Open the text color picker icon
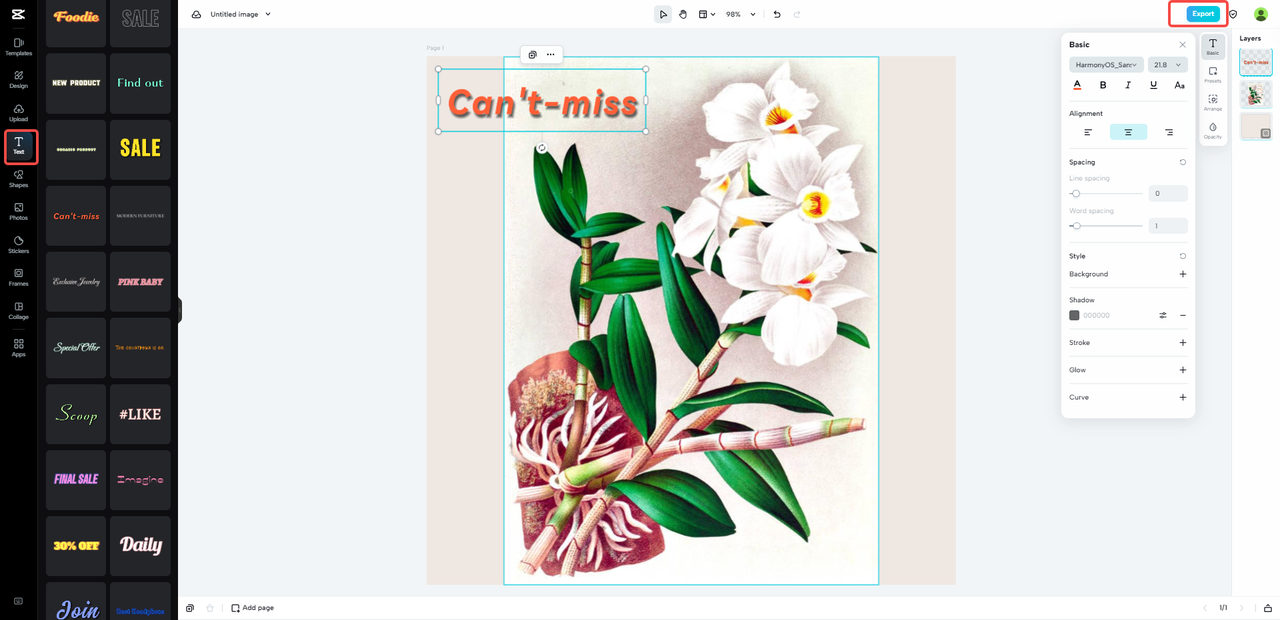This screenshot has height=620, width=1280. [1077, 86]
